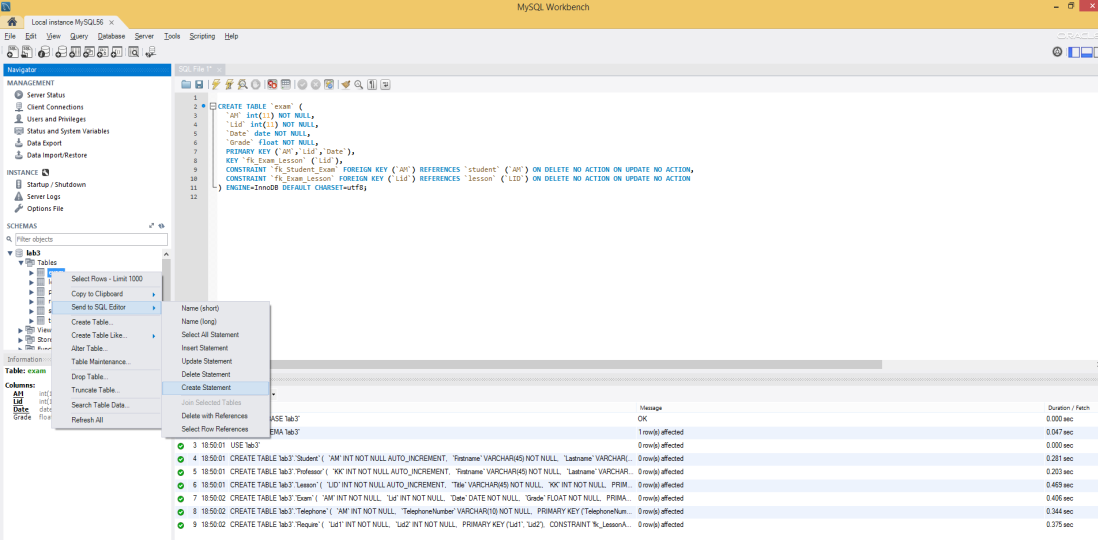Choose Drop Table... in context menu
The width and height of the screenshot is (1098, 540).
(107, 377)
